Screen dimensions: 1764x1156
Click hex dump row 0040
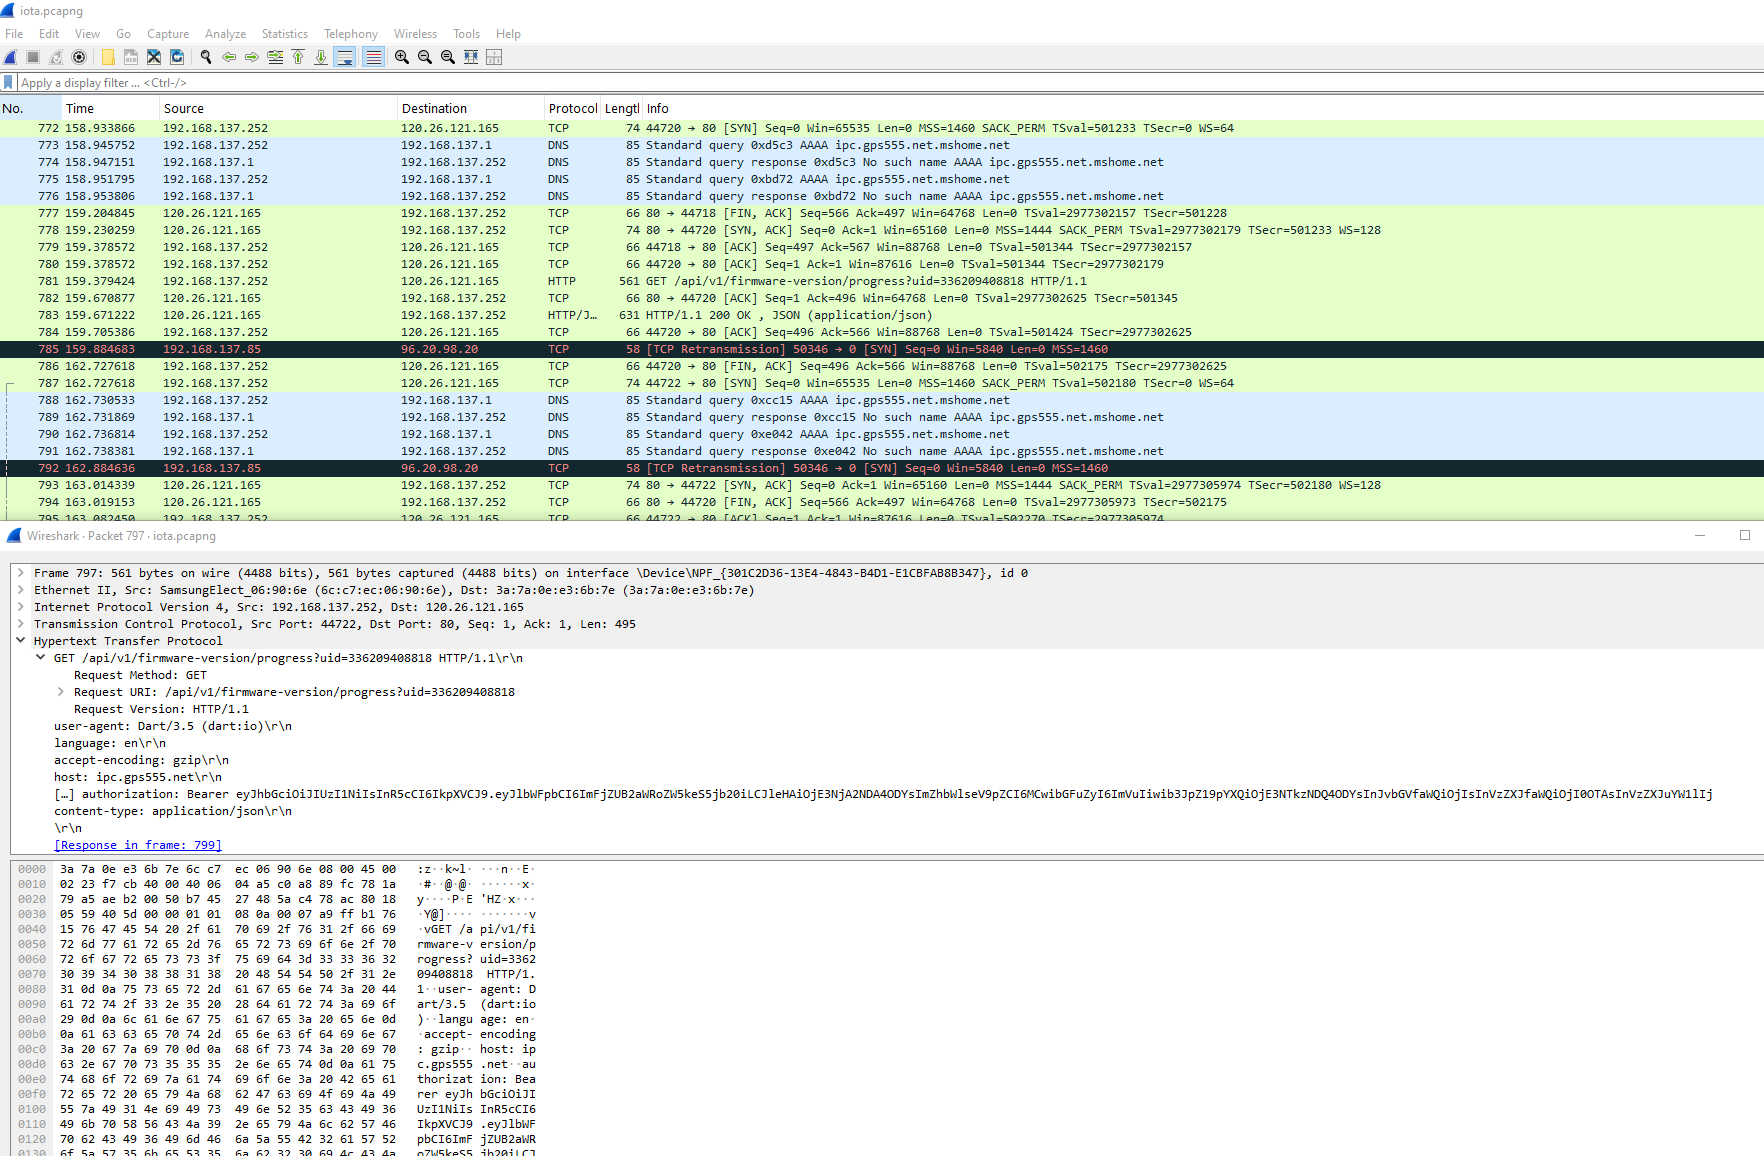[277, 929]
